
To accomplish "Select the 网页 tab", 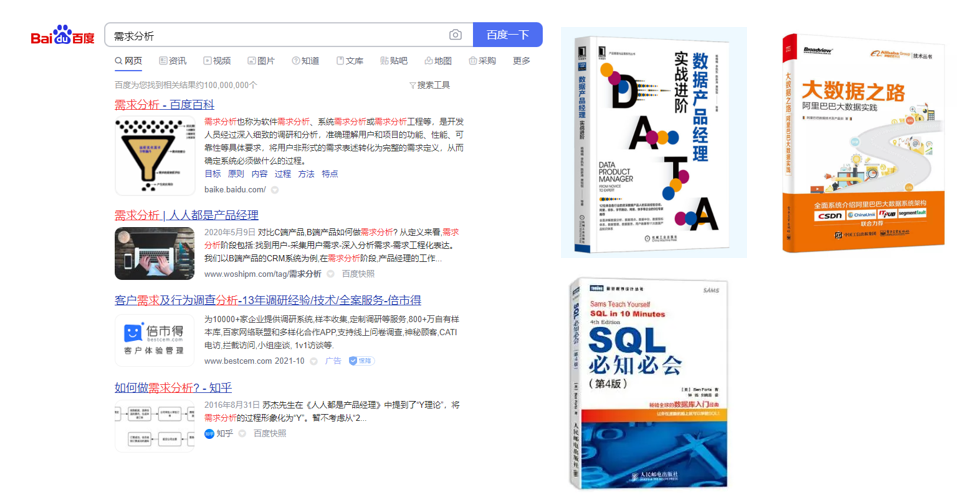I will tap(128, 61).
